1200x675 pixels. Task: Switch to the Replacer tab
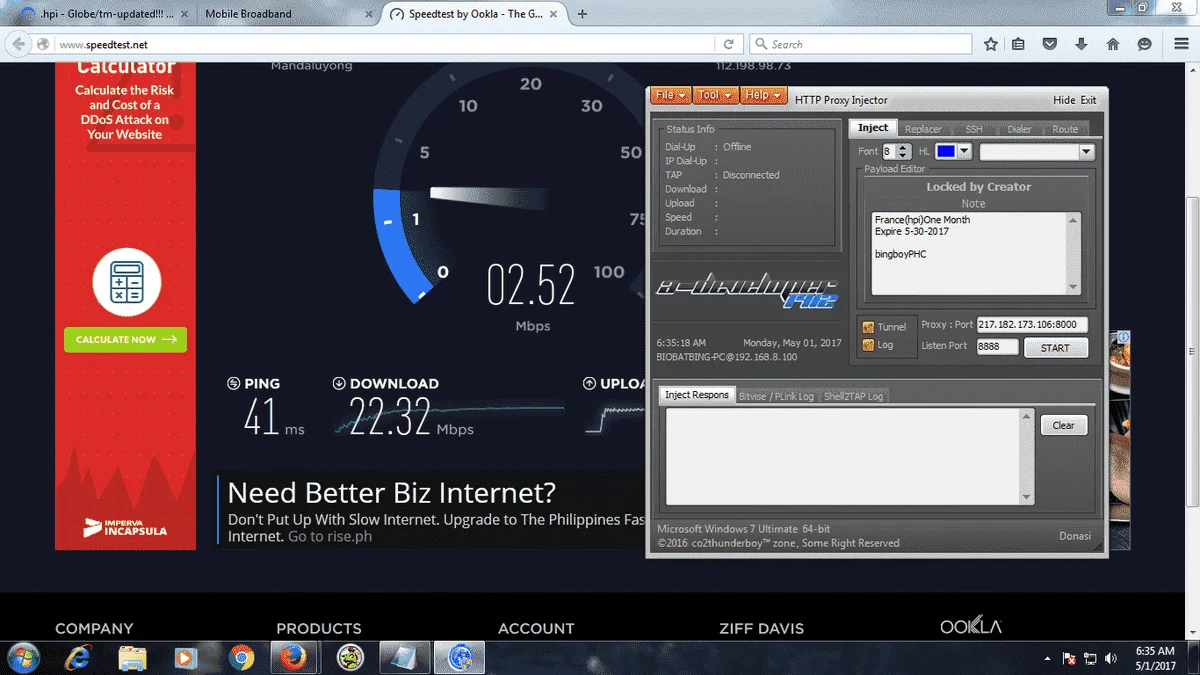923,129
